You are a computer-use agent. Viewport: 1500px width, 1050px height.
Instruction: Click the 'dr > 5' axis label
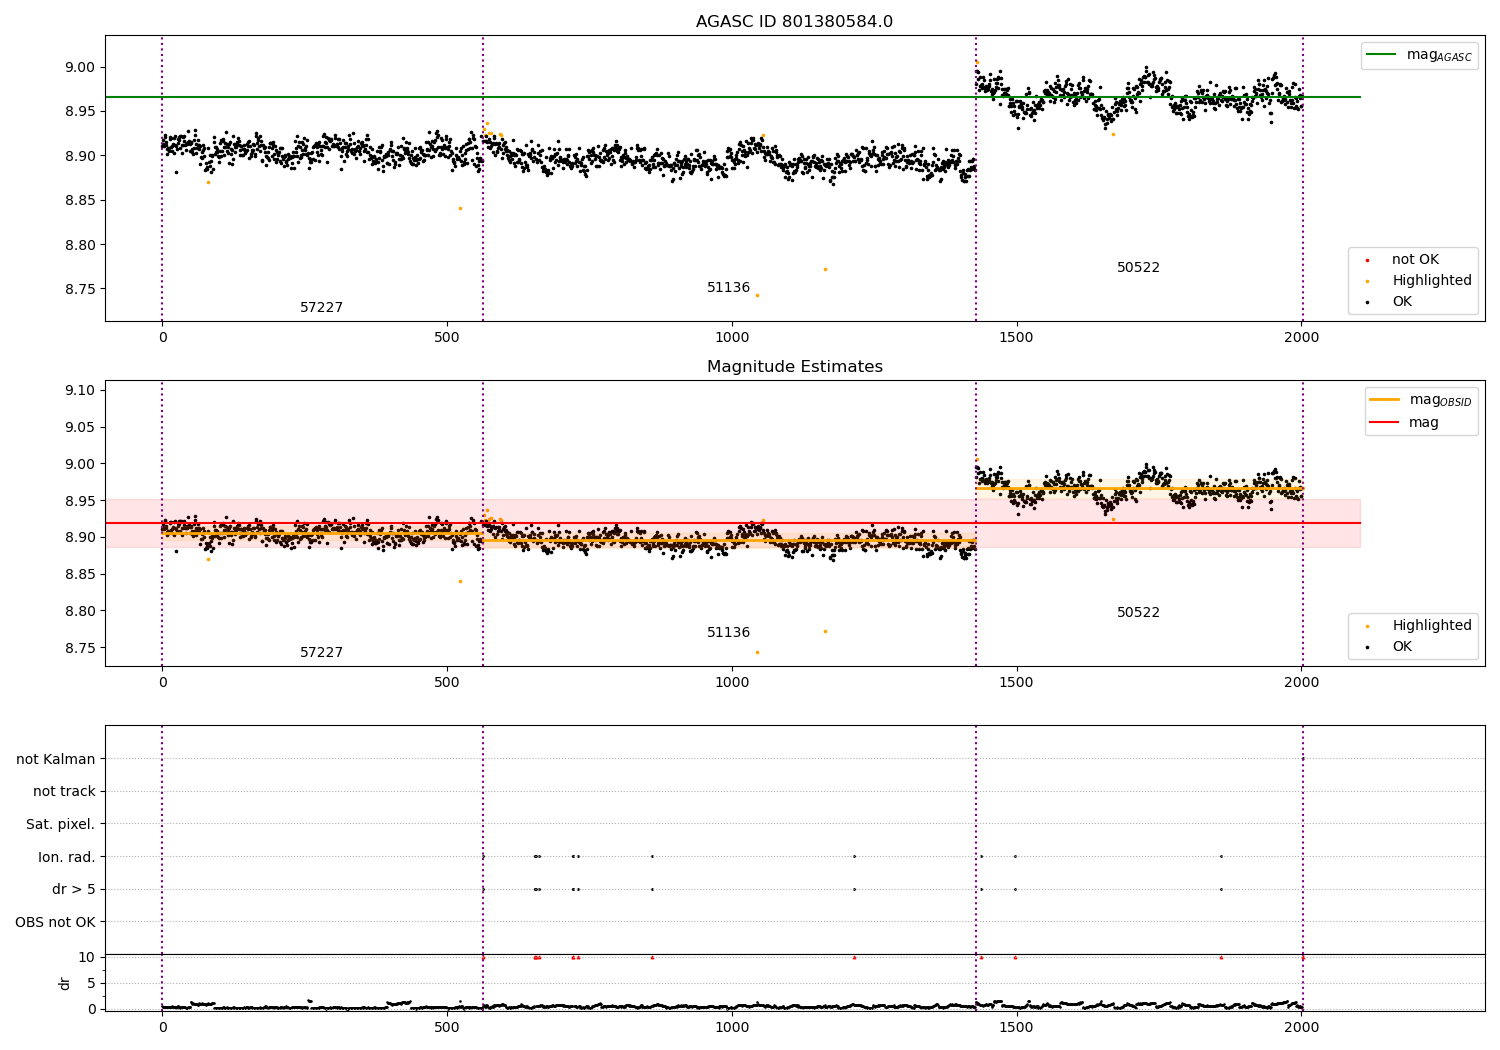[x=73, y=890]
